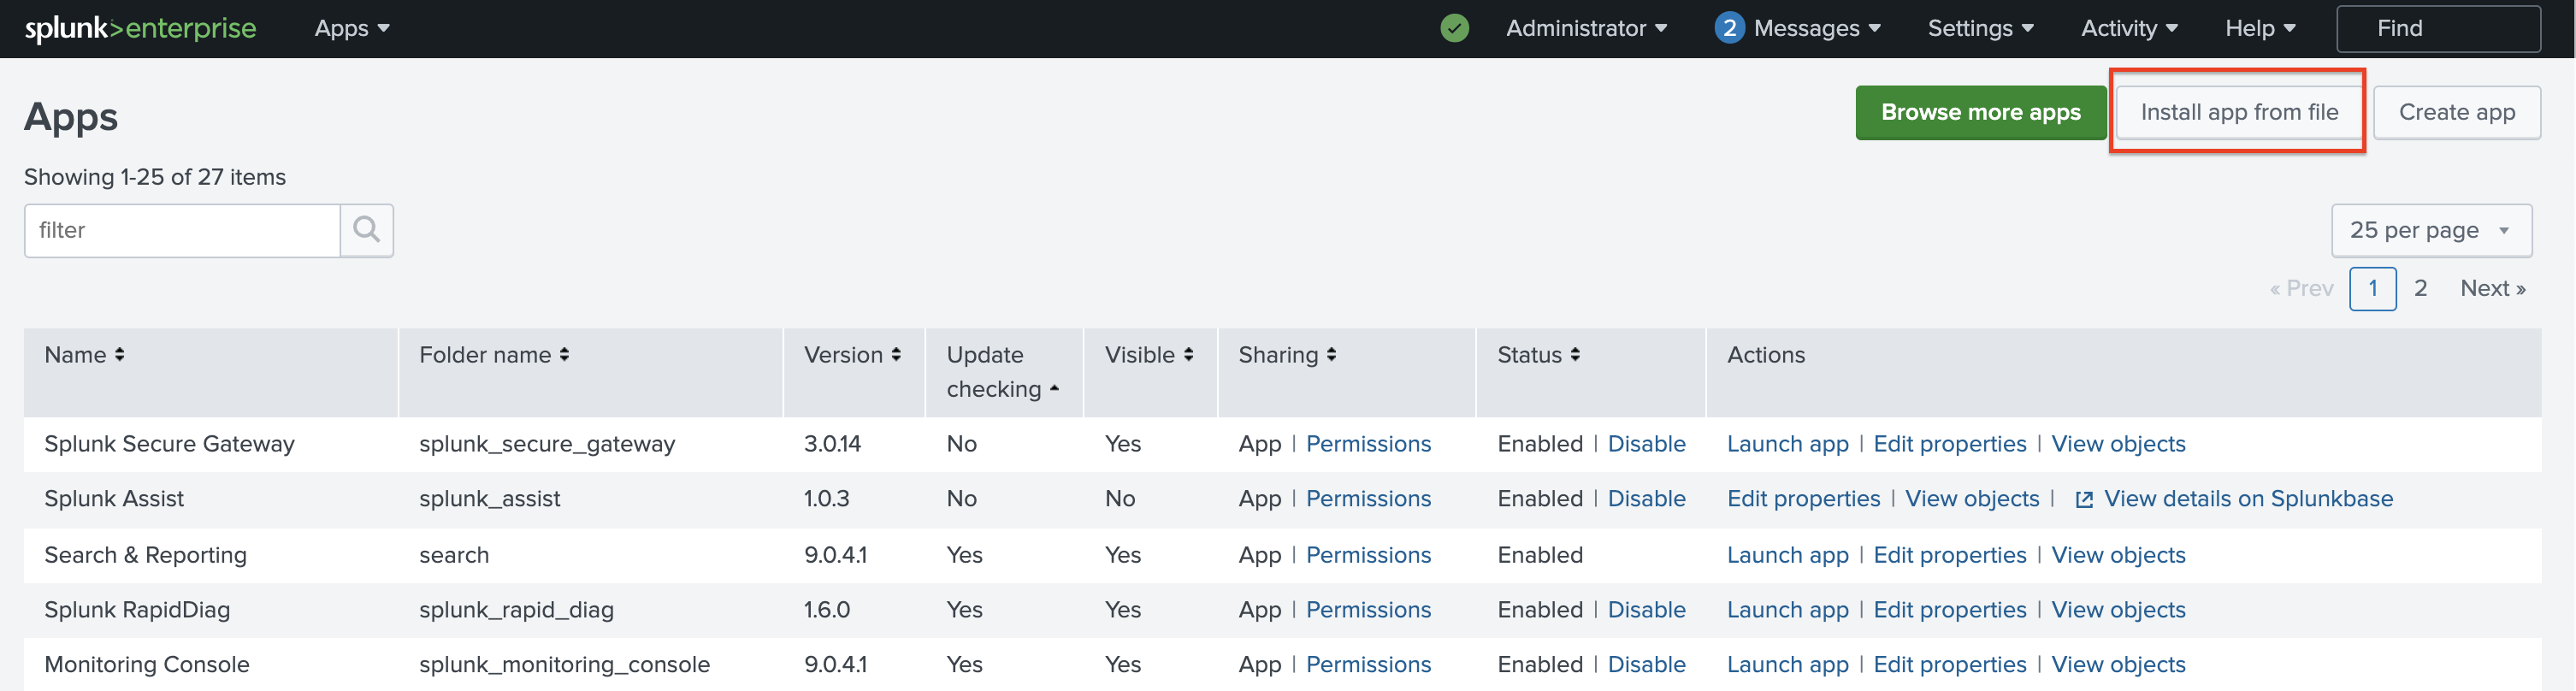The image size is (2576, 691).
Task: Expand the Apps dropdown in navbar
Action: pos(351,28)
